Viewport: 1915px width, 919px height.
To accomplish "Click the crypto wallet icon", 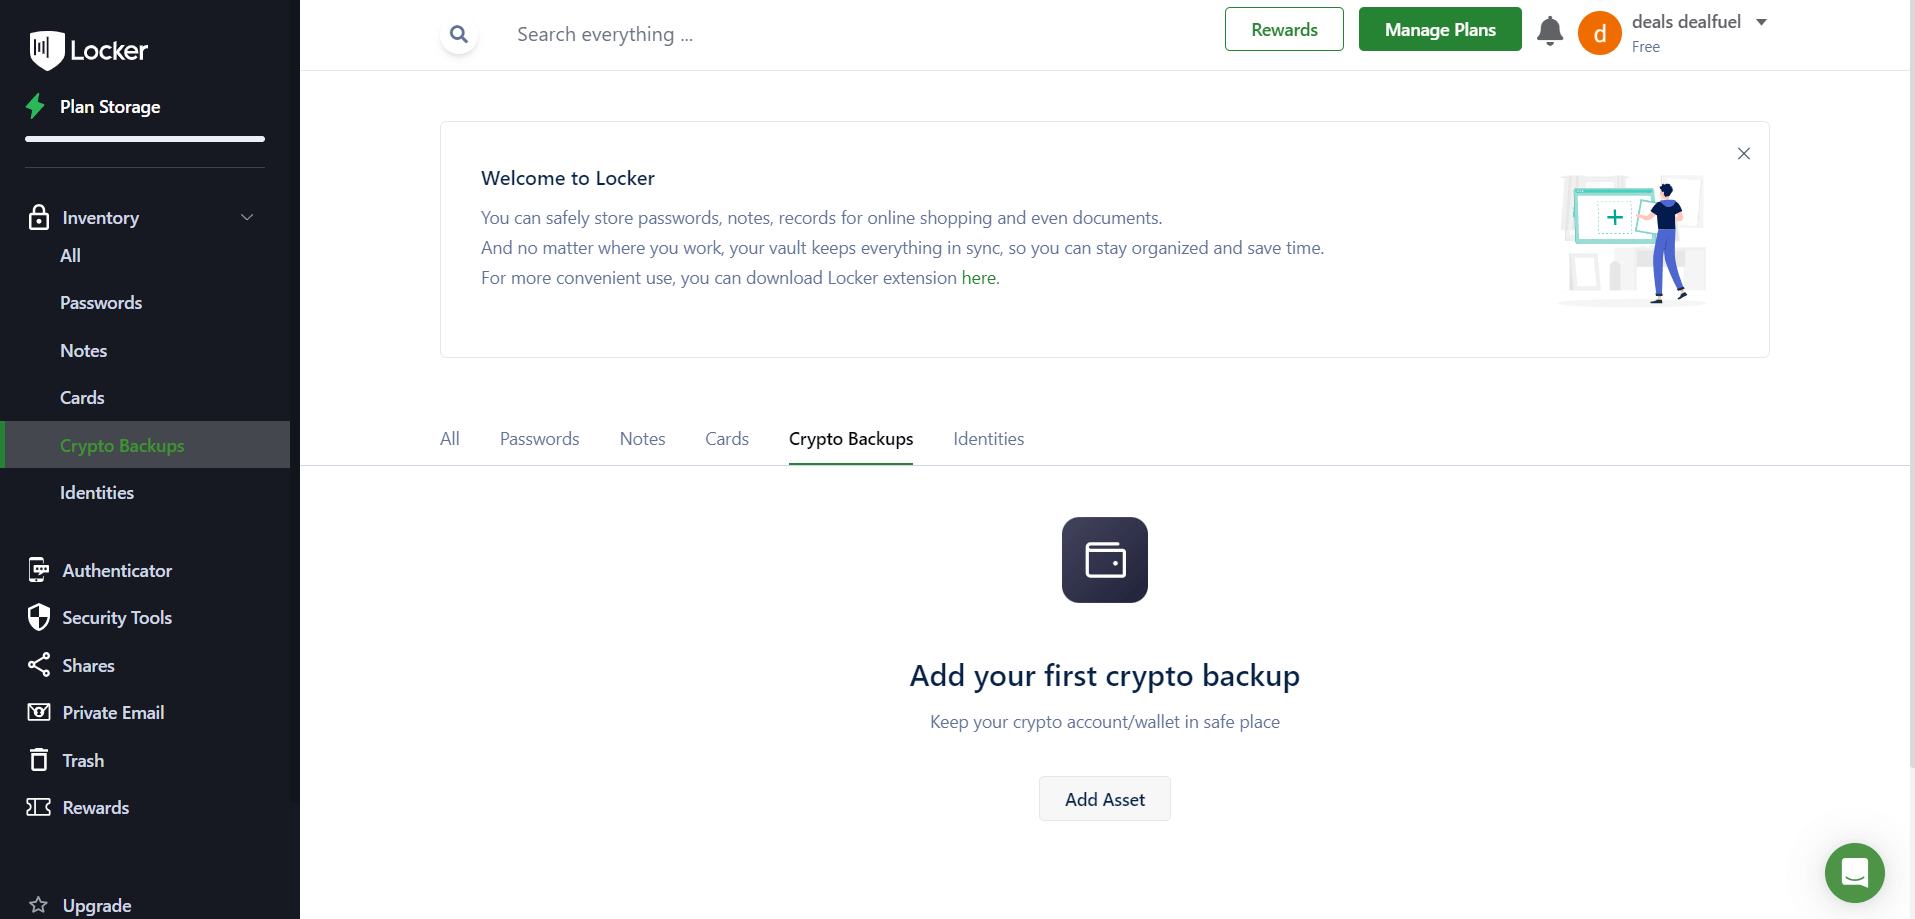I will [1105, 560].
